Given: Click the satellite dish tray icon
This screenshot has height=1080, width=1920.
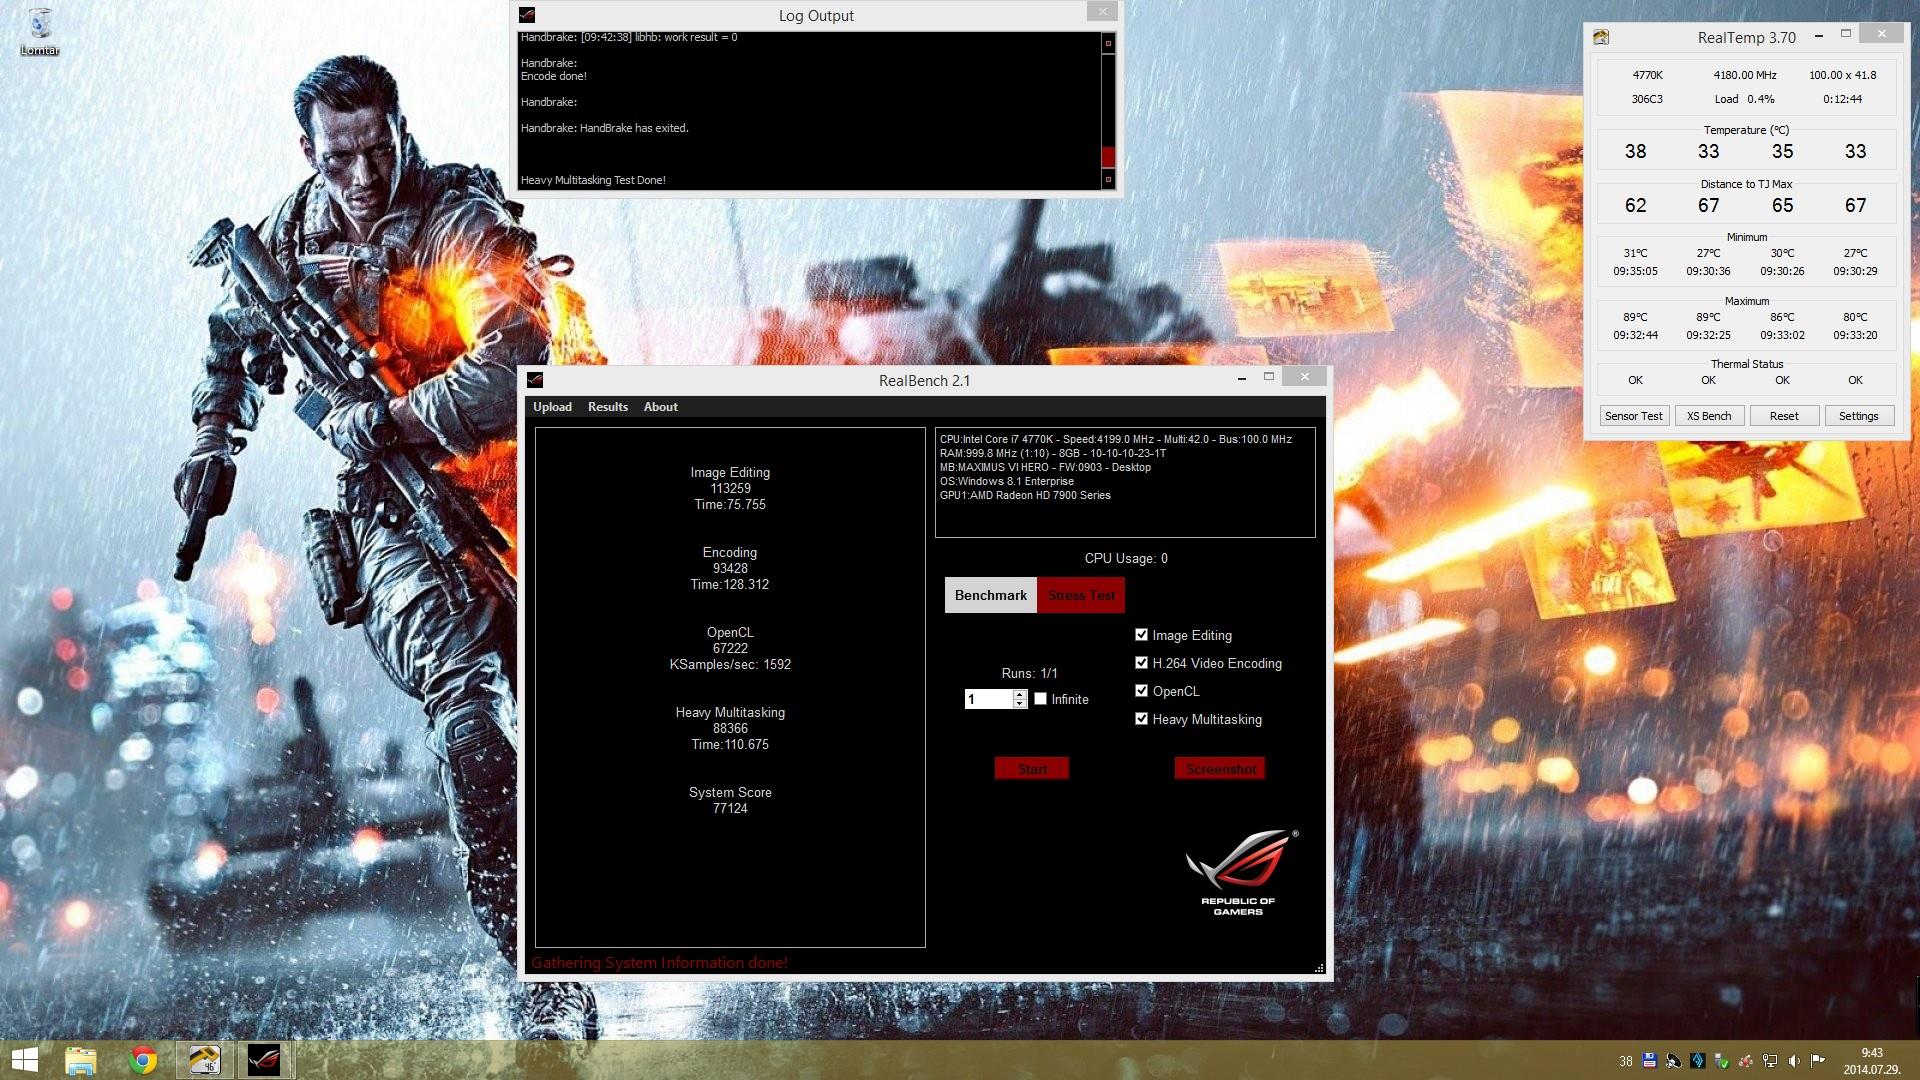Looking at the screenshot, I should point(1673,1061).
